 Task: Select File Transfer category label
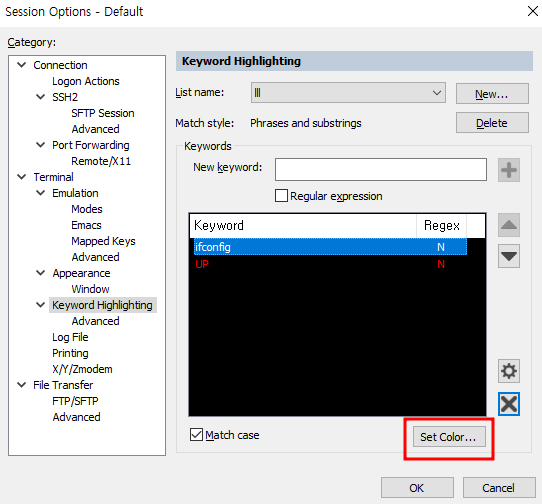click(63, 385)
